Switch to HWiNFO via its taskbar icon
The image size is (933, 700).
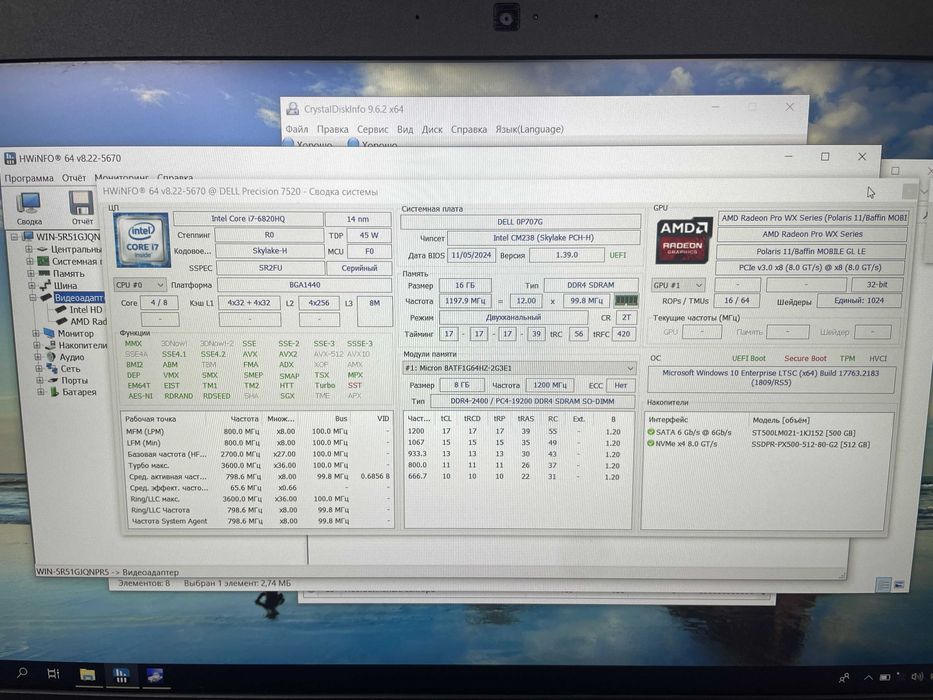[121, 675]
